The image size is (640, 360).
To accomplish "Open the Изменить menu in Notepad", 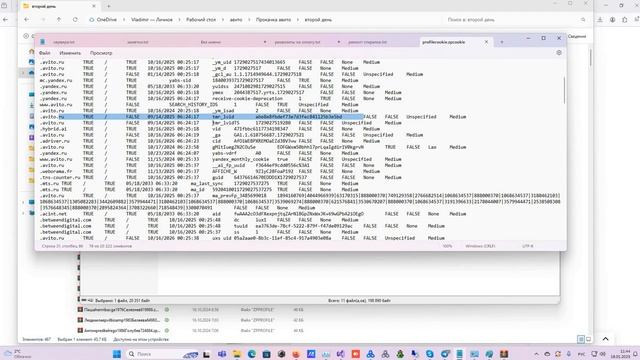I will [70, 53].
